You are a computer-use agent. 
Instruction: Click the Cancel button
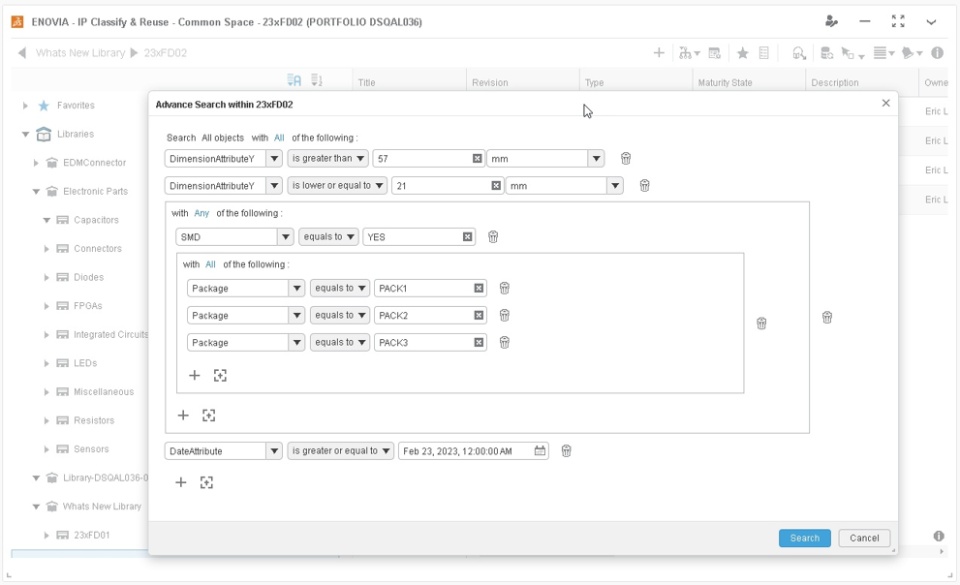(x=864, y=538)
